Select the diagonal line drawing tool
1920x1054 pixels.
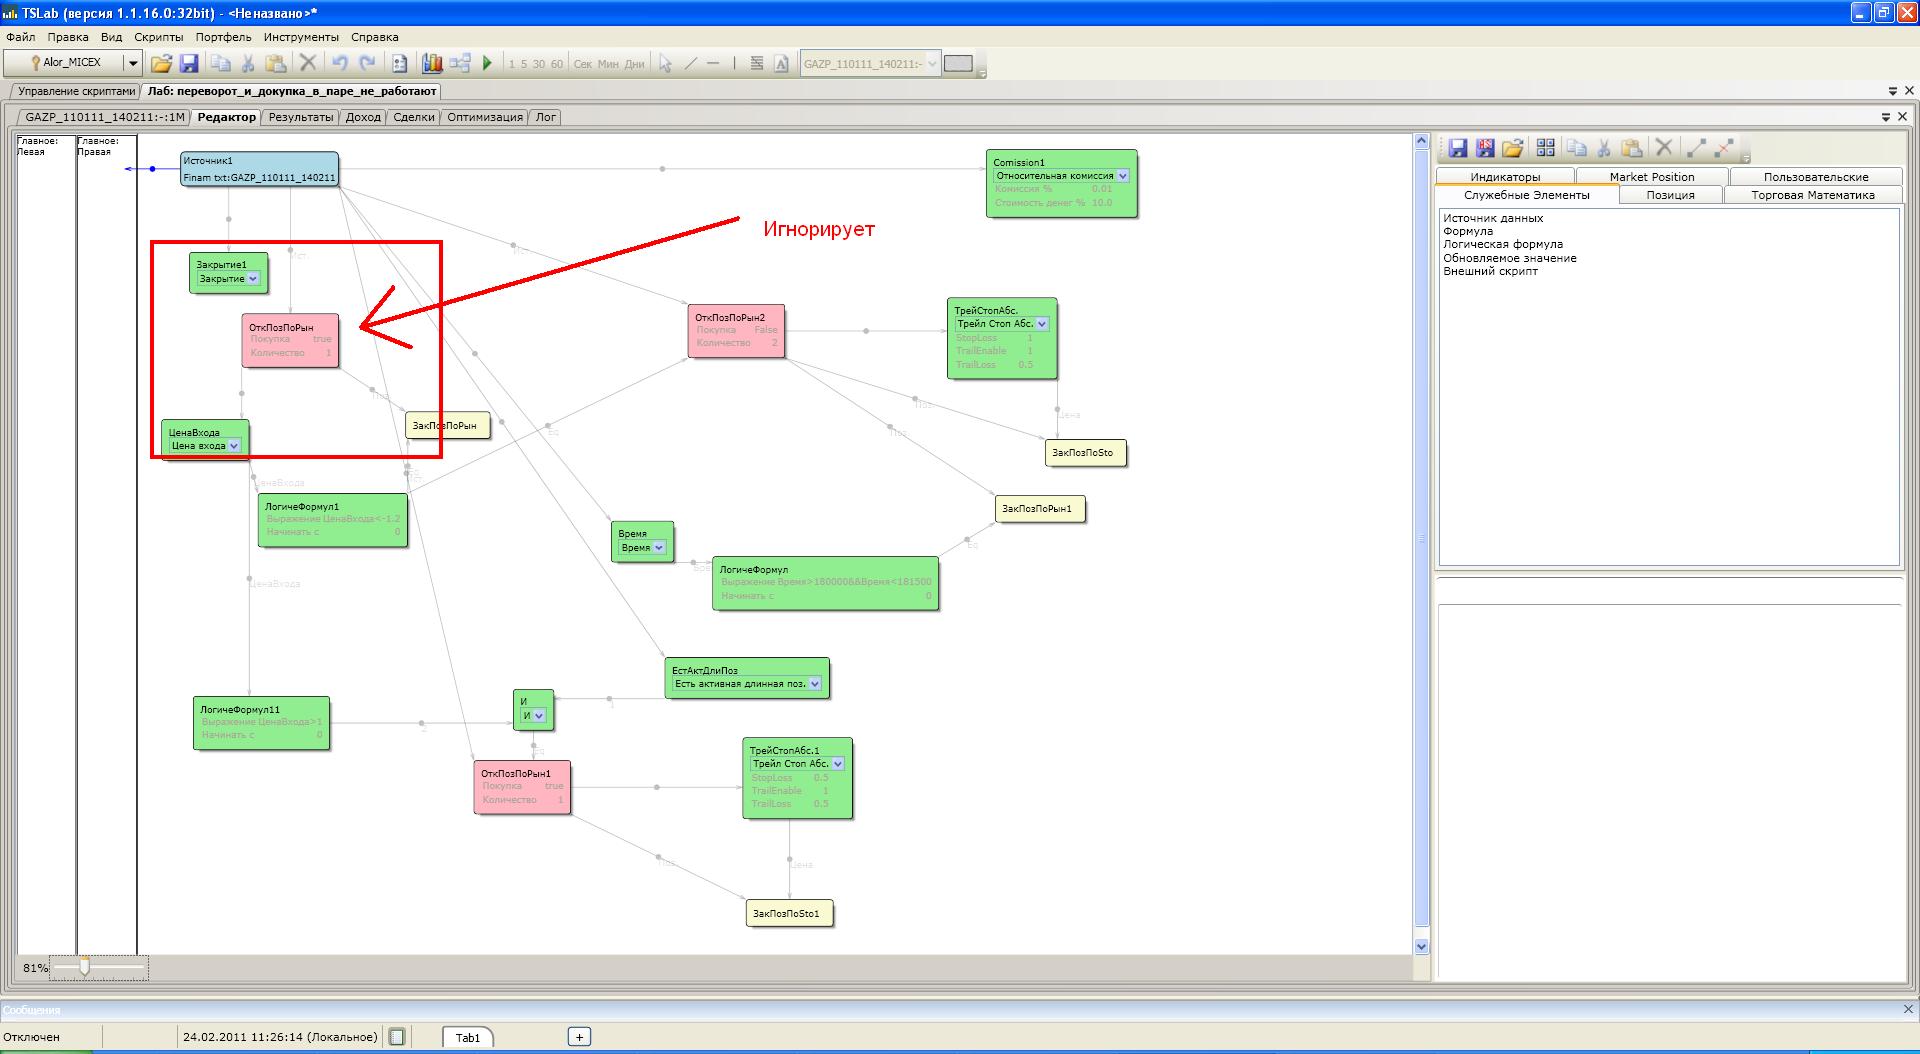(690, 63)
